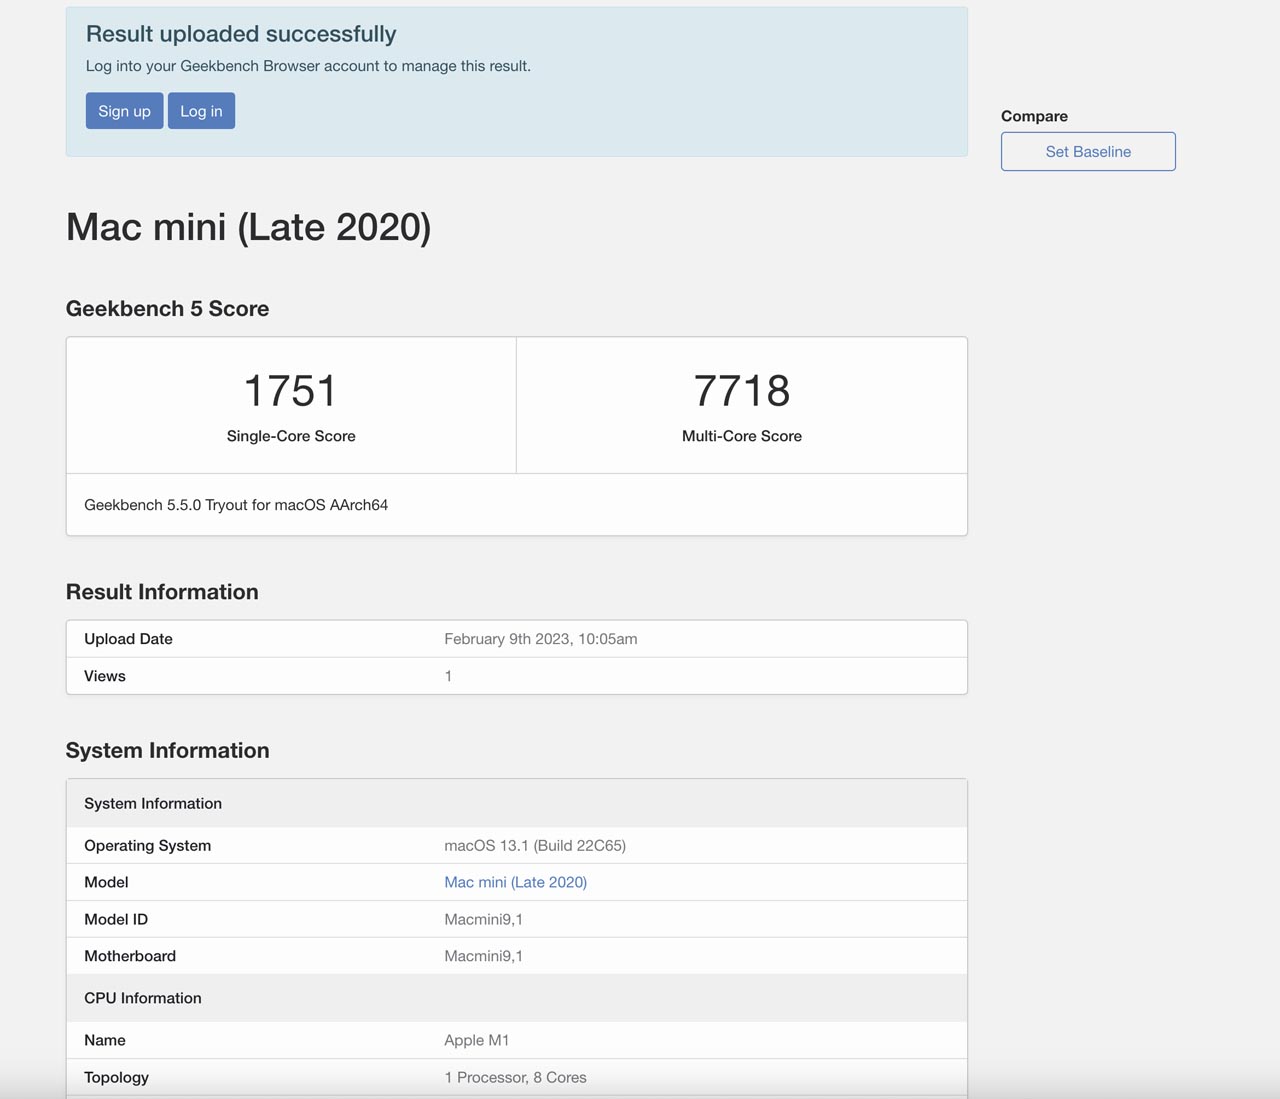Viewport: 1280px width, 1099px height.
Task: Click the Multi-Core Score label
Action: coord(742,436)
